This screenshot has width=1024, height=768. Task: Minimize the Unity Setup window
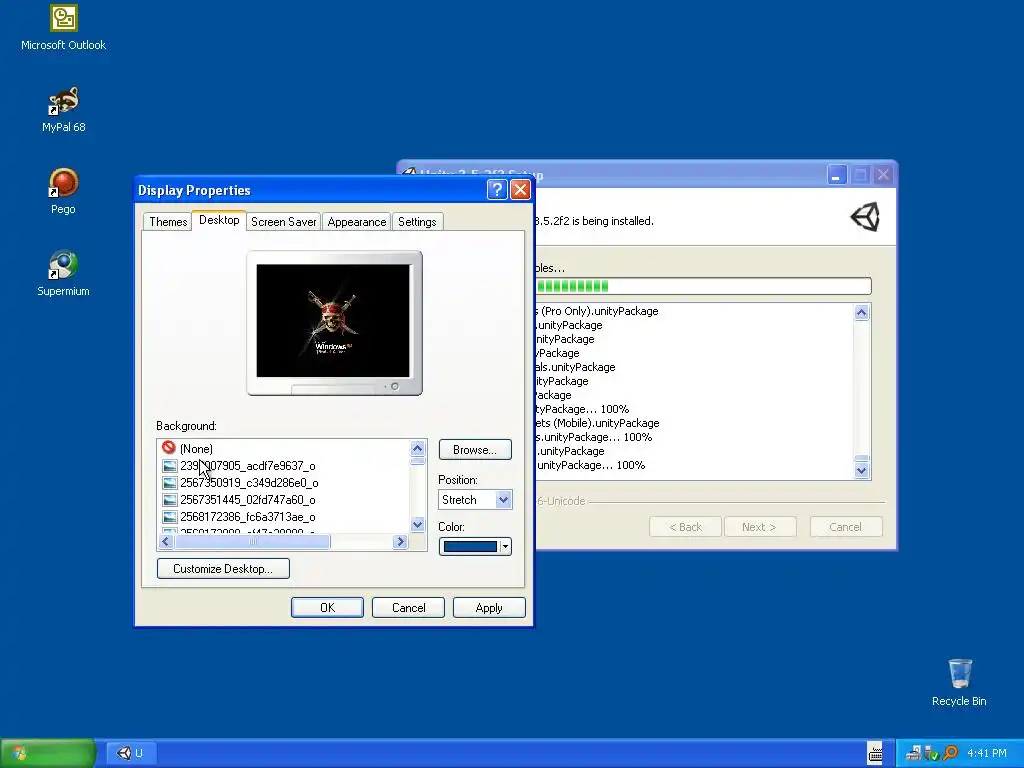coord(837,175)
